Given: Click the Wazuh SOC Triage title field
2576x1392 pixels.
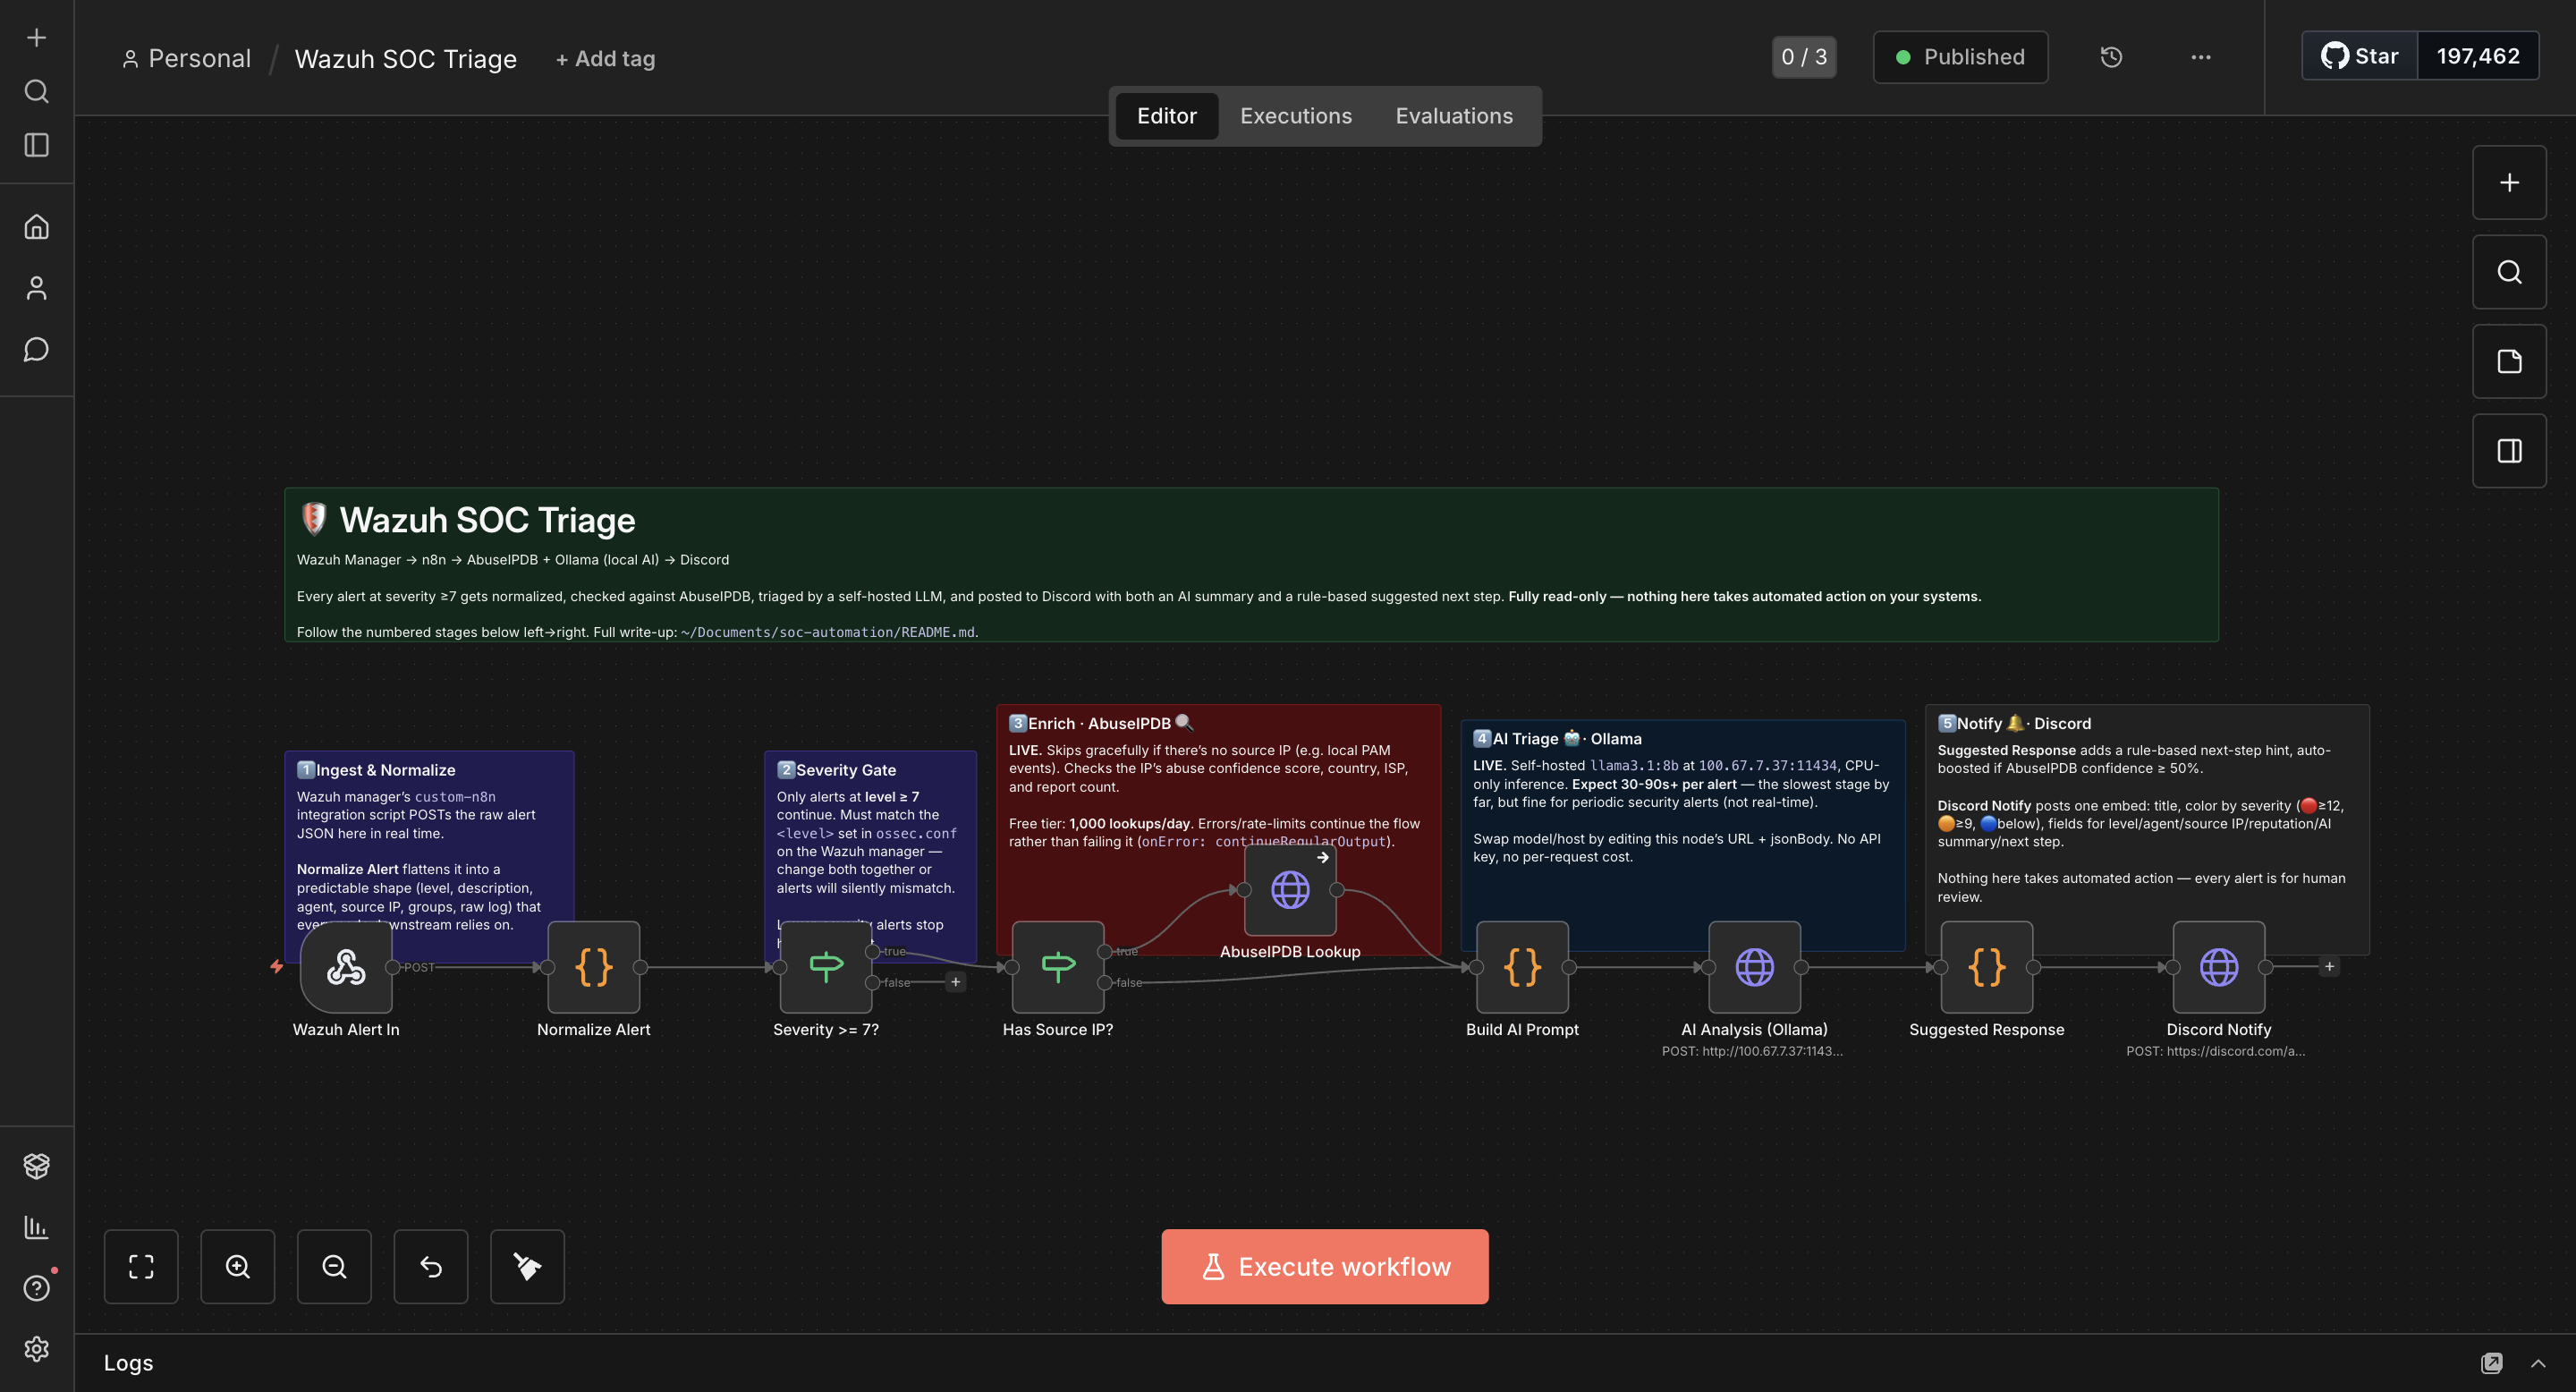Looking at the screenshot, I should tap(405, 59).
